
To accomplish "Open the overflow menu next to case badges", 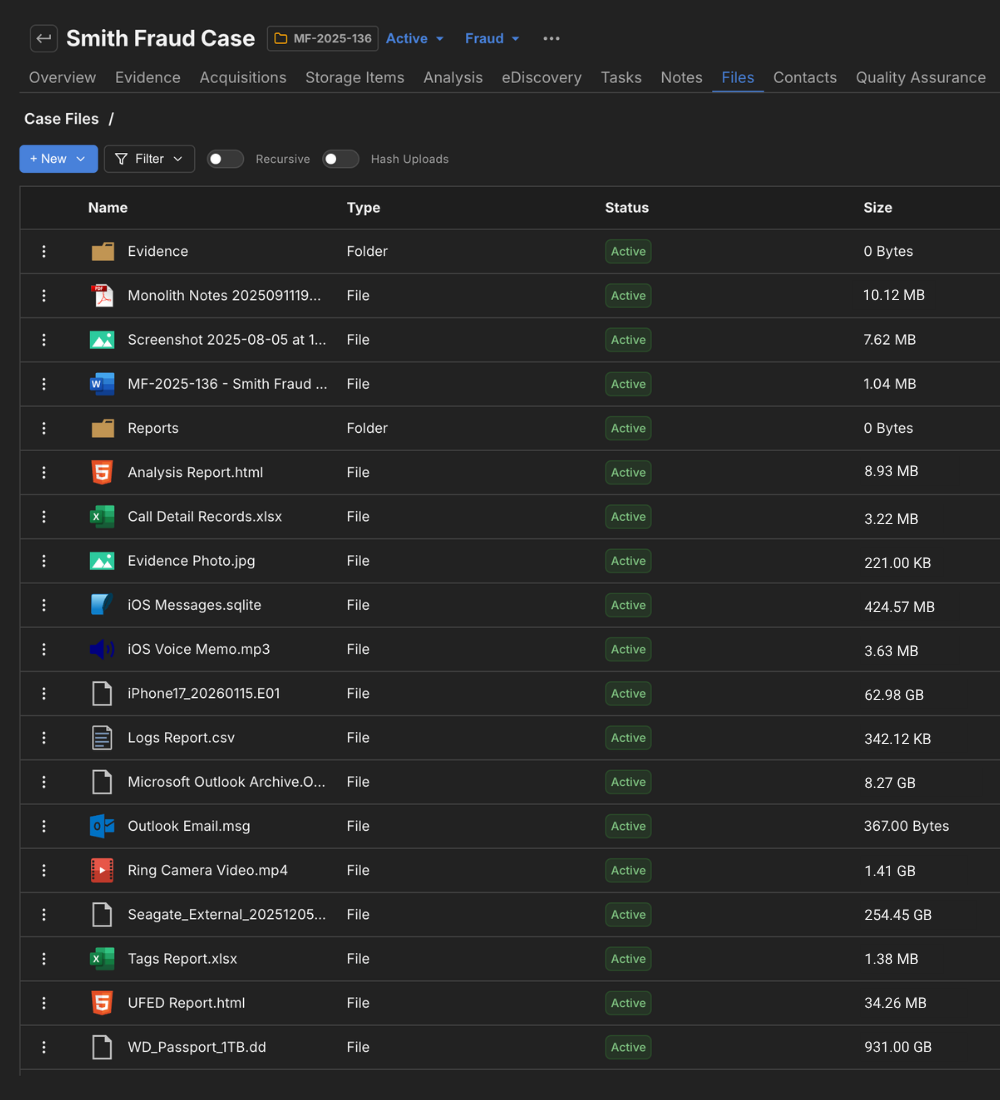I will click(x=550, y=38).
